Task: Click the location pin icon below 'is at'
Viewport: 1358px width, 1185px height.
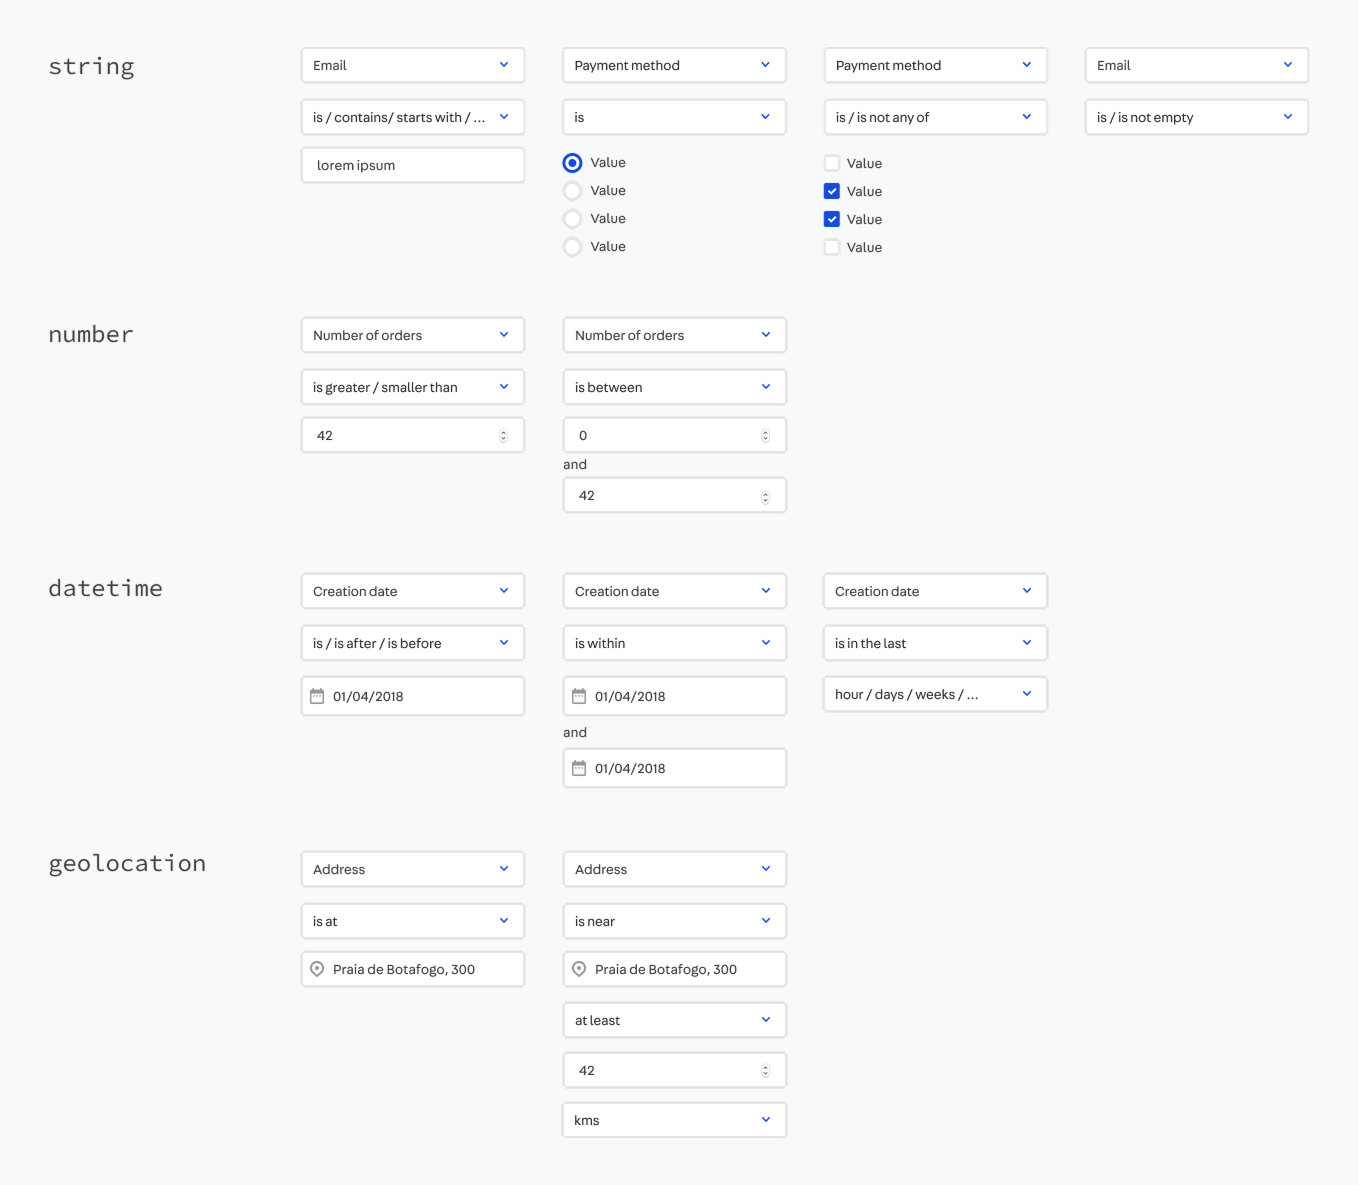Action: (x=317, y=969)
